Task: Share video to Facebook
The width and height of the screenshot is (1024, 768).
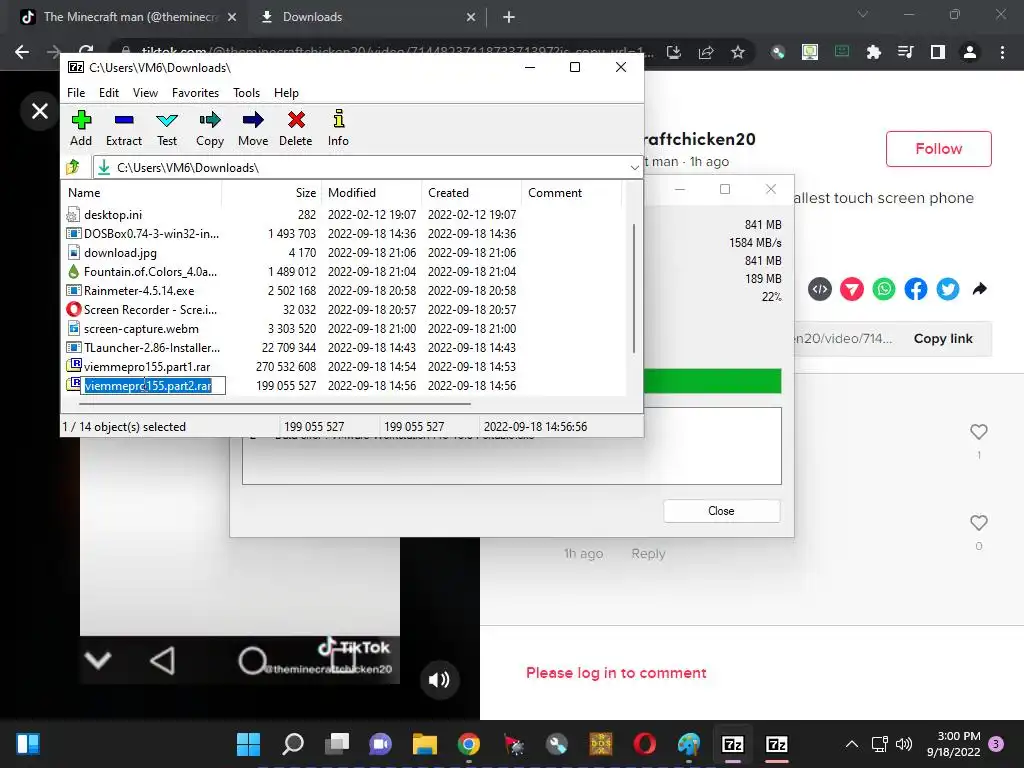Action: click(x=916, y=289)
